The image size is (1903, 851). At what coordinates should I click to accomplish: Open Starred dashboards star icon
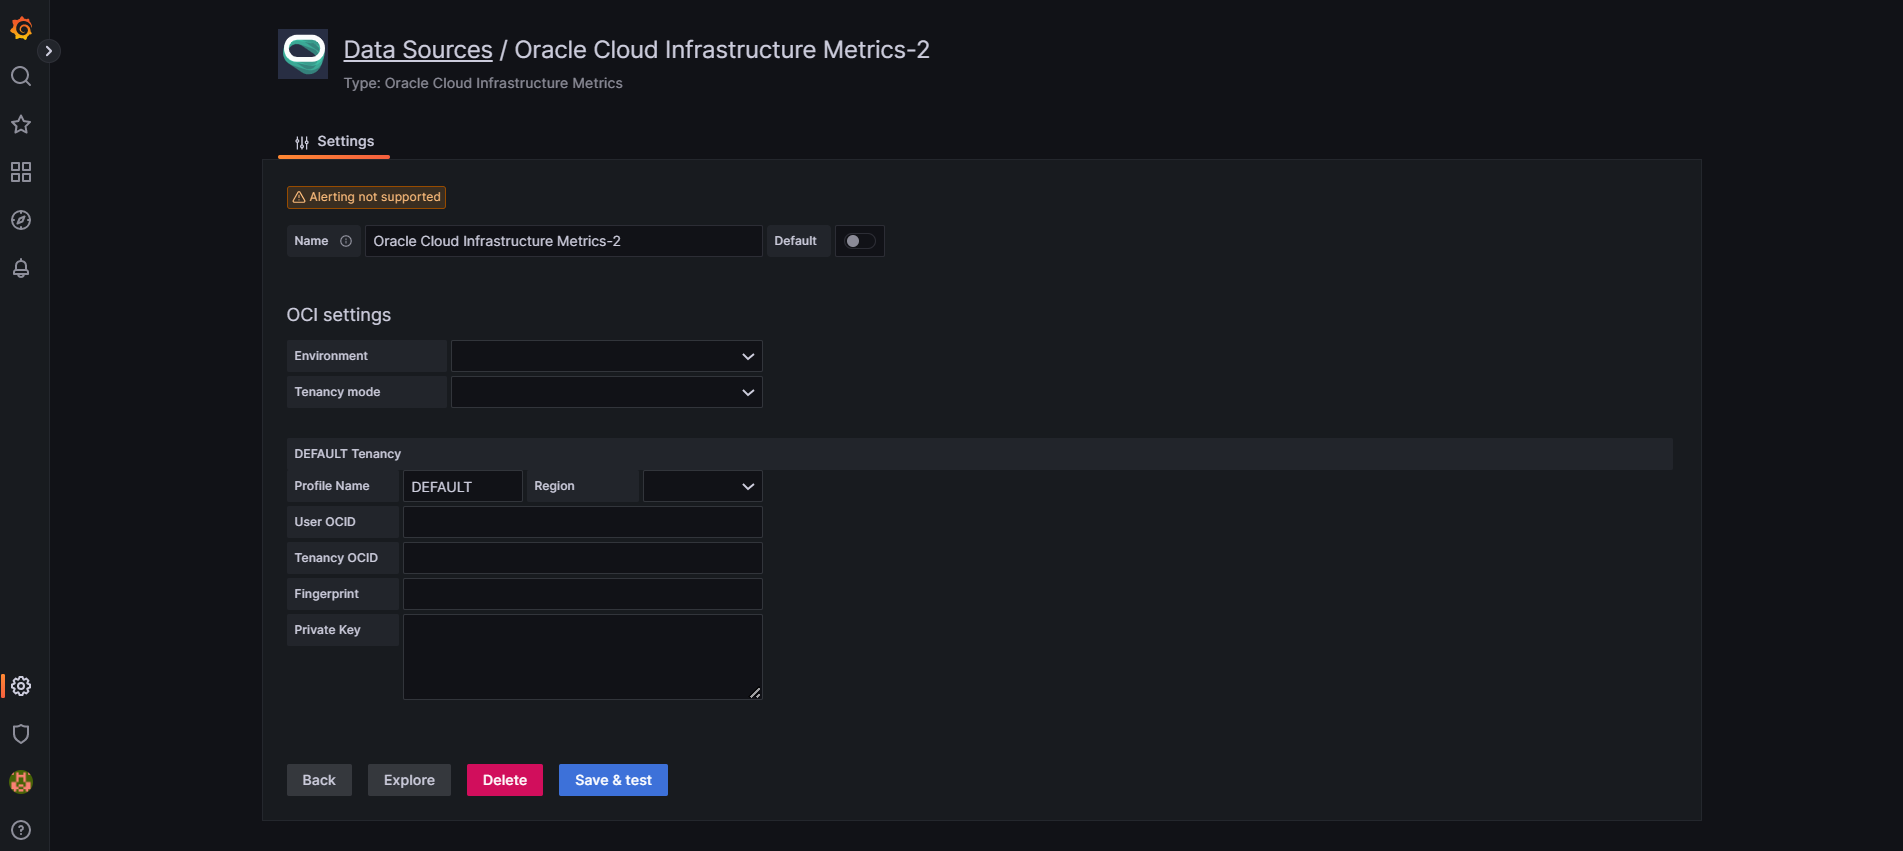(x=21, y=124)
